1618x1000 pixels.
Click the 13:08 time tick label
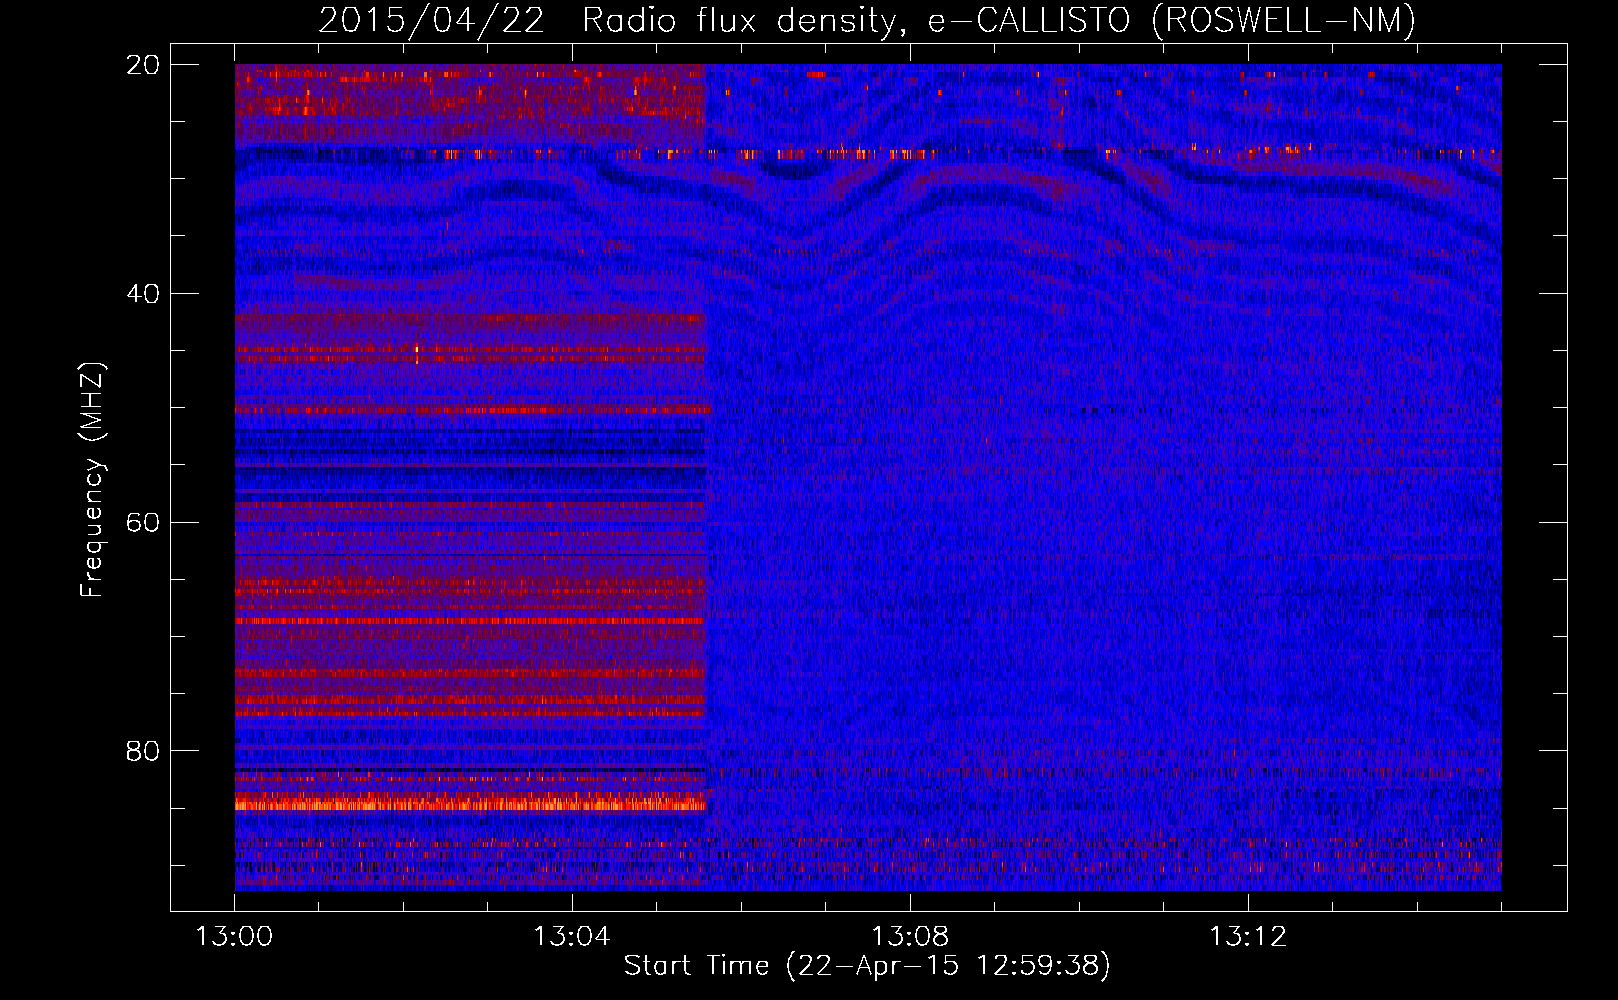tap(910, 936)
